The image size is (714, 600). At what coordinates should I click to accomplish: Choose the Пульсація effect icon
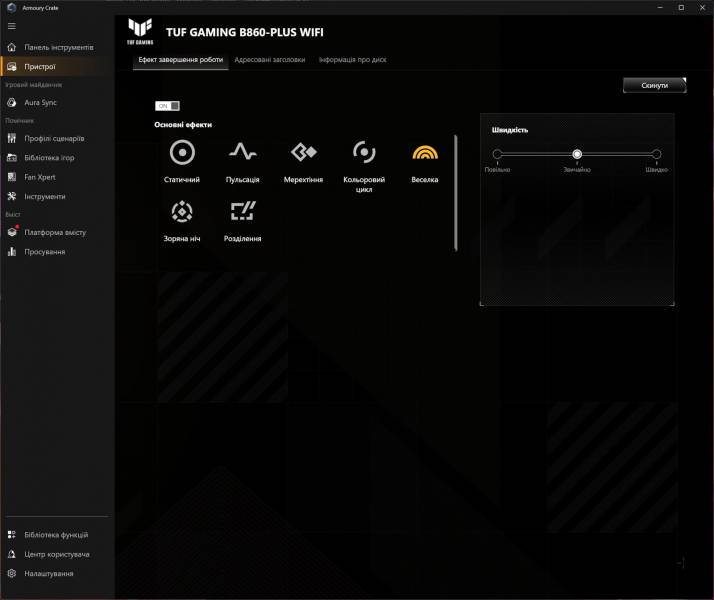click(243, 153)
